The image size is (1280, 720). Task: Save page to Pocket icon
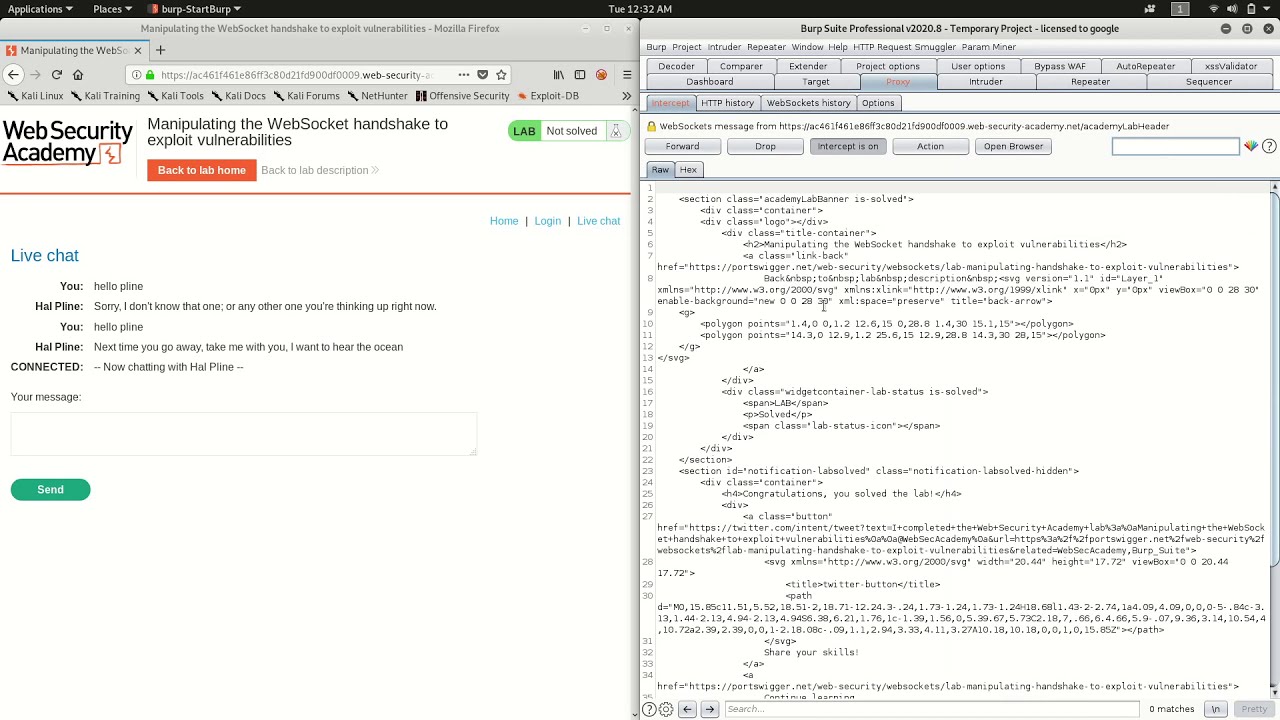(x=483, y=74)
